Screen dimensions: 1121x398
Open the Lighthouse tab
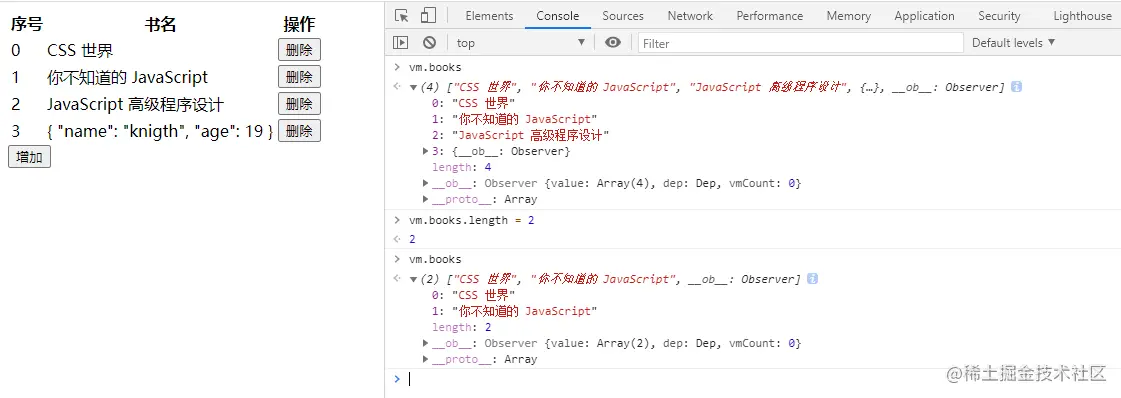tap(1082, 16)
